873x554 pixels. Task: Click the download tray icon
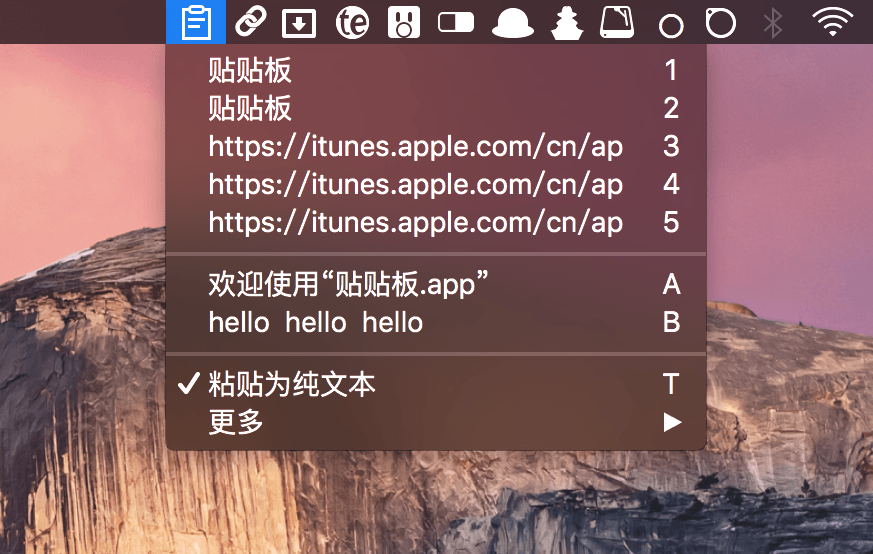[x=299, y=22]
